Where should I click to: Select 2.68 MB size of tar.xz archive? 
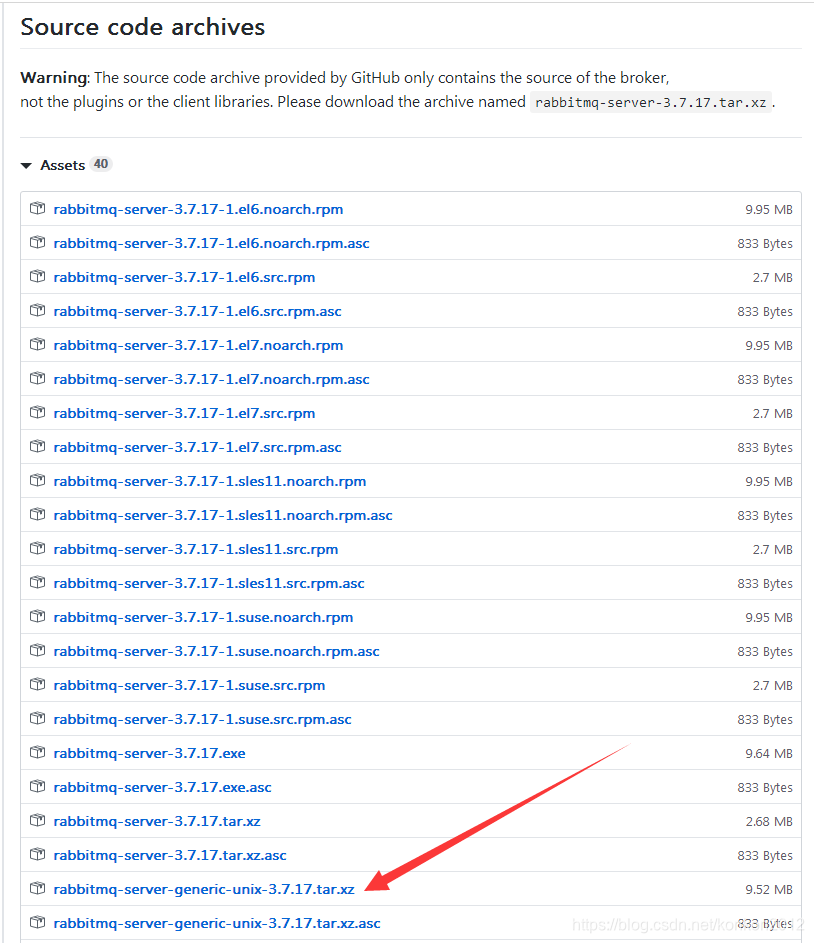769,822
